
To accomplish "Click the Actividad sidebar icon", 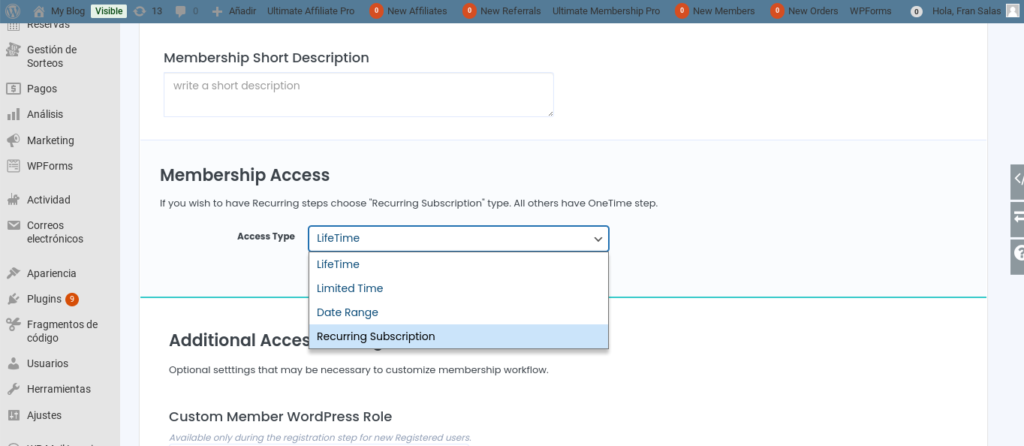I will [x=13, y=200].
